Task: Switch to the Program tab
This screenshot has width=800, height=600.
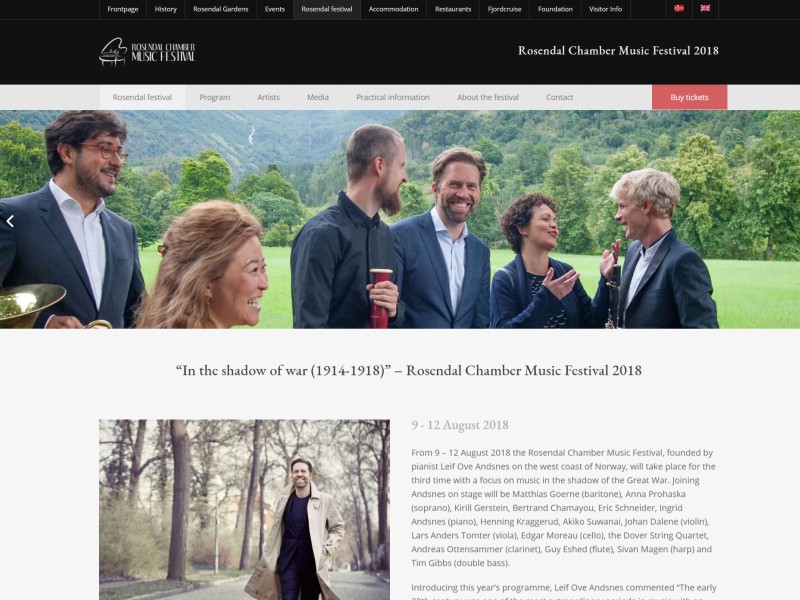Action: point(215,97)
